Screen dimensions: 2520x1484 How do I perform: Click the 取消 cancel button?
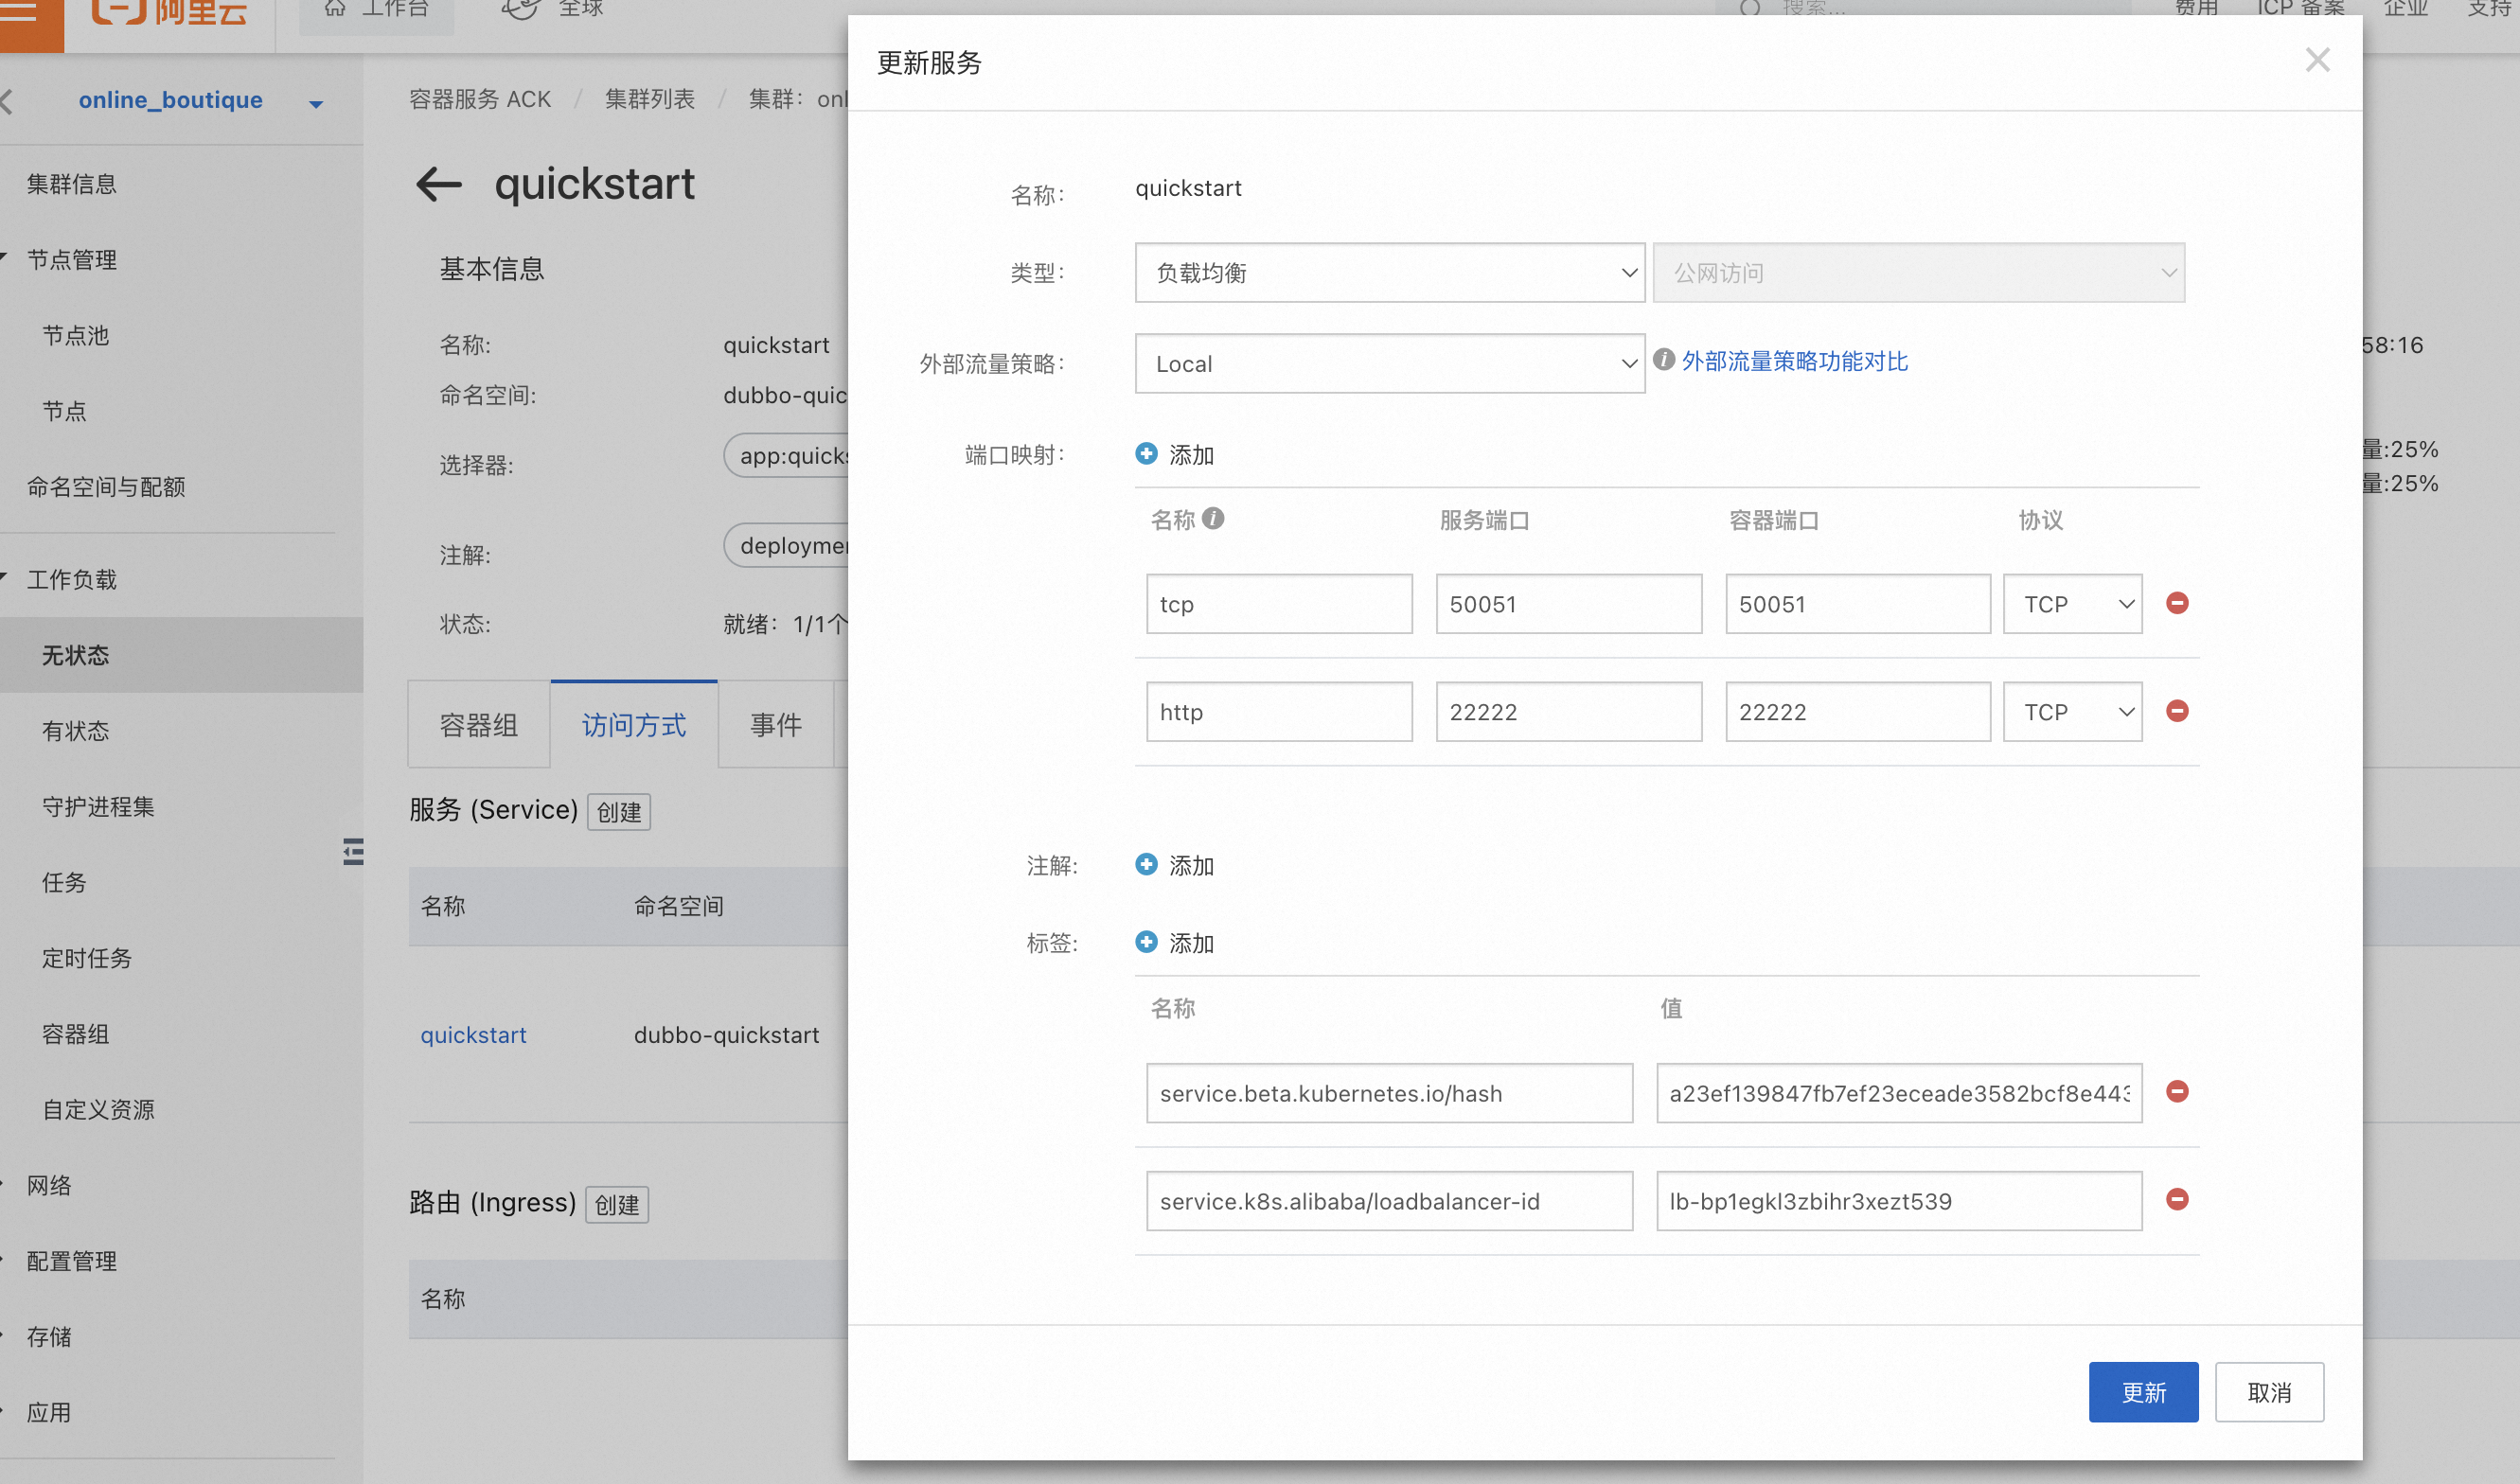coord(2268,1391)
